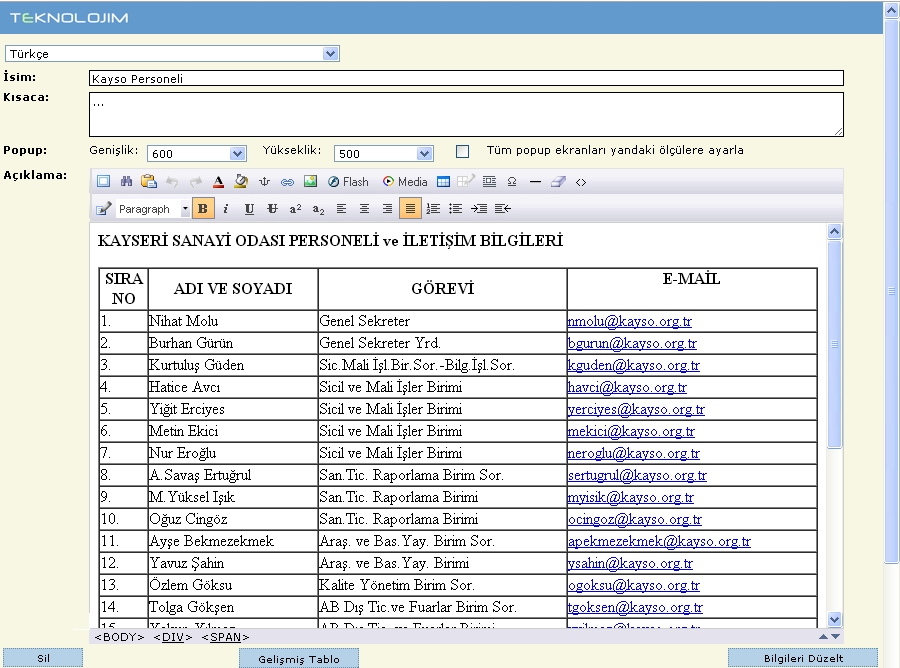Open tgoksen@kayso.org.tr email link
Screen dimensions: 900x668
coord(635,607)
